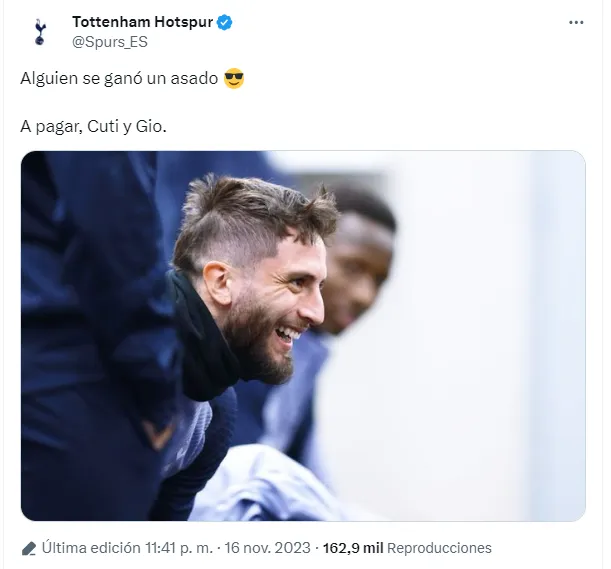Open the @Spurs_ES handle link
Viewport: 611px width, 569px height.
pyautogui.click(x=110, y=42)
